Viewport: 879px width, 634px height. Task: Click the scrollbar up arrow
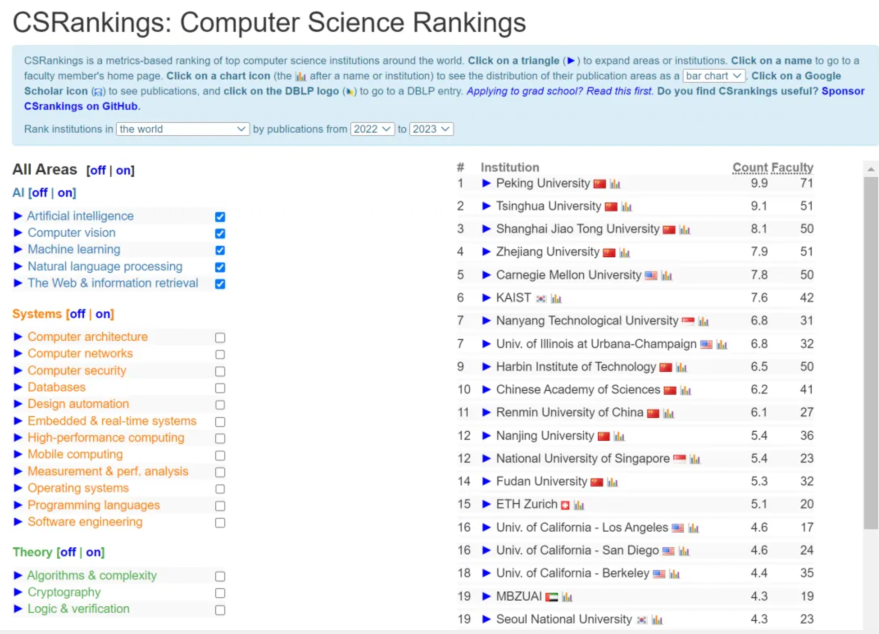pos(871,169)
